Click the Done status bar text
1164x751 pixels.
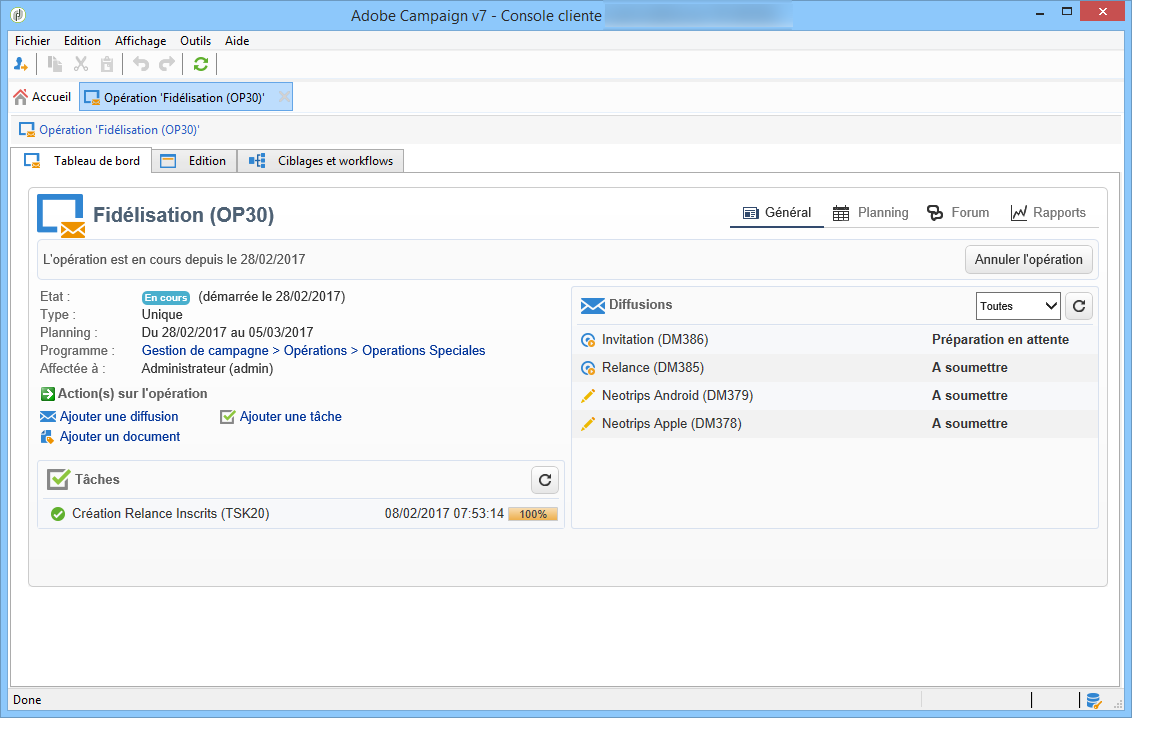pos(27,700)
